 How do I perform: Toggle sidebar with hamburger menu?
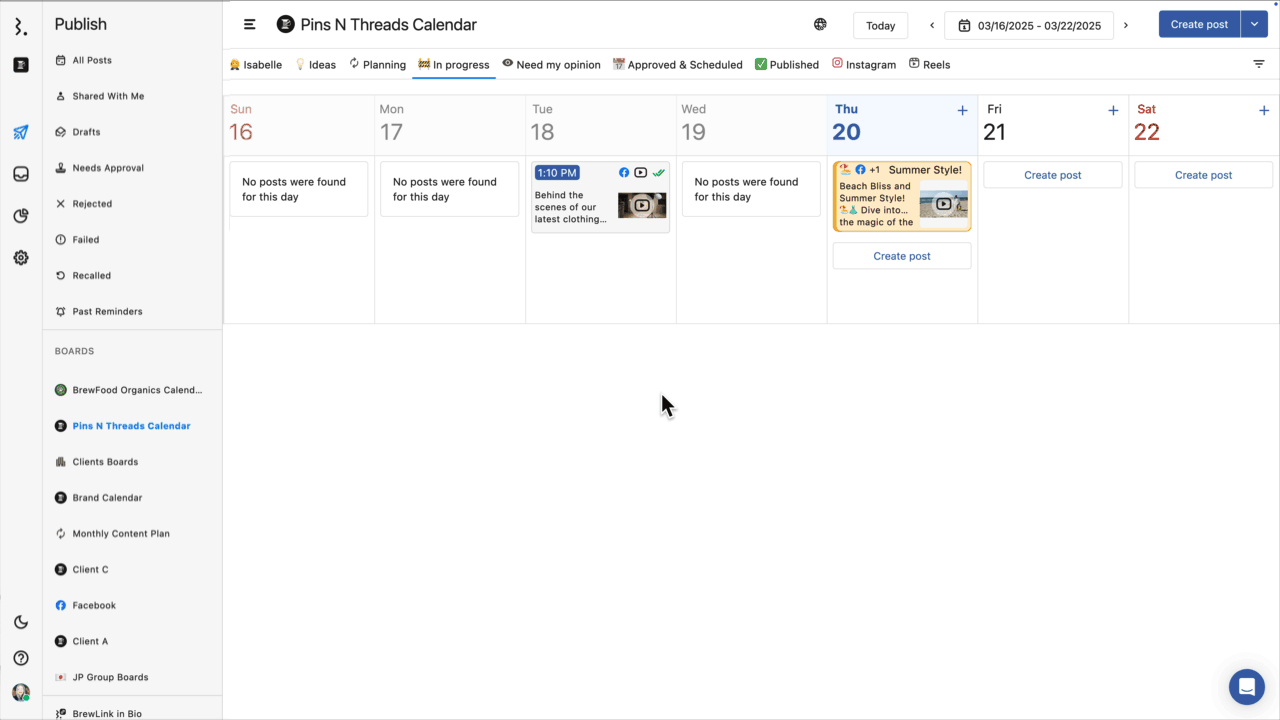click(250, 25)
